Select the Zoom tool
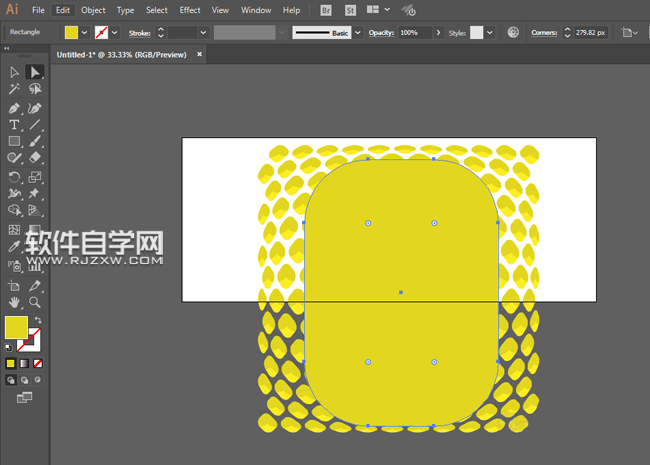650x465 pixels. (35, 301)
